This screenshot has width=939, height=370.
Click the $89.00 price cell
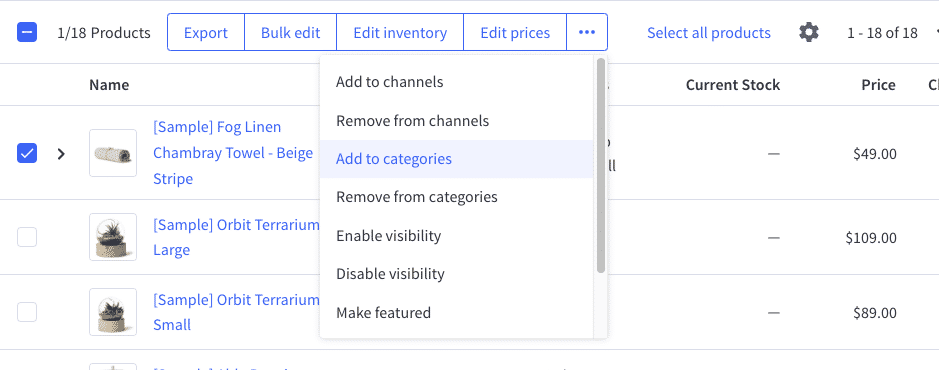tap(875, 313)
